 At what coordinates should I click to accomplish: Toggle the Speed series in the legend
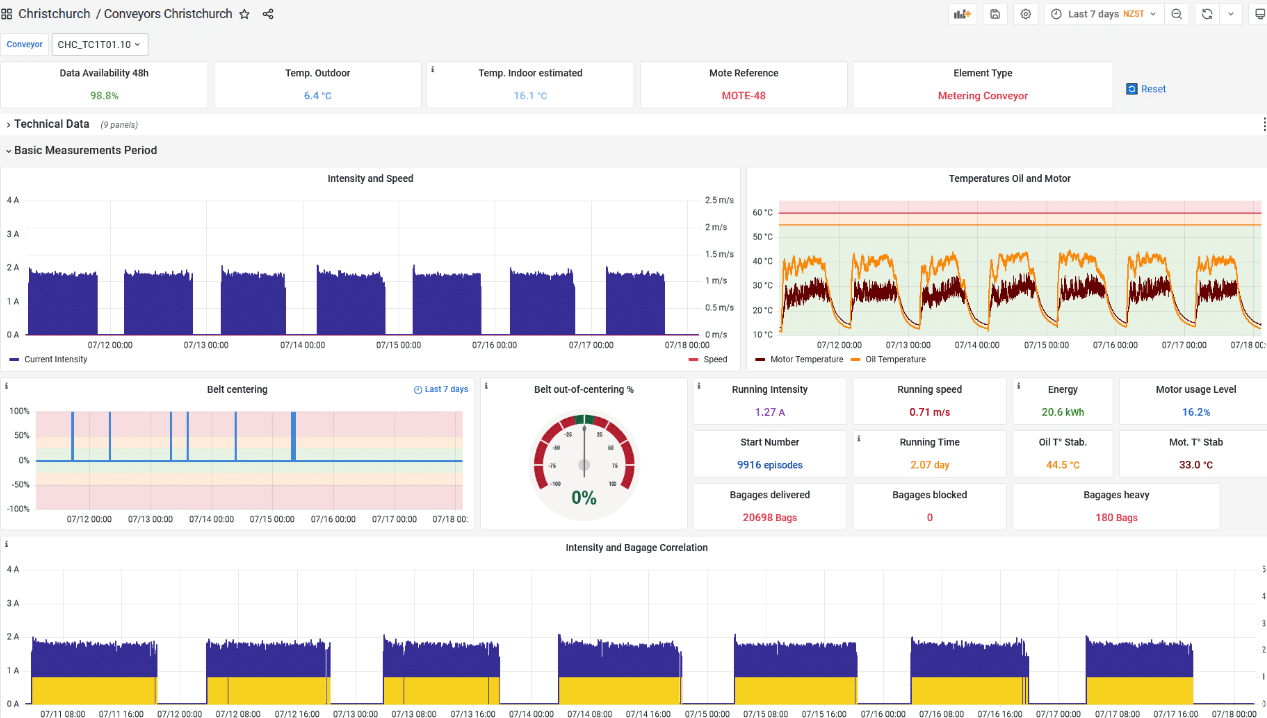pos(713,359)
